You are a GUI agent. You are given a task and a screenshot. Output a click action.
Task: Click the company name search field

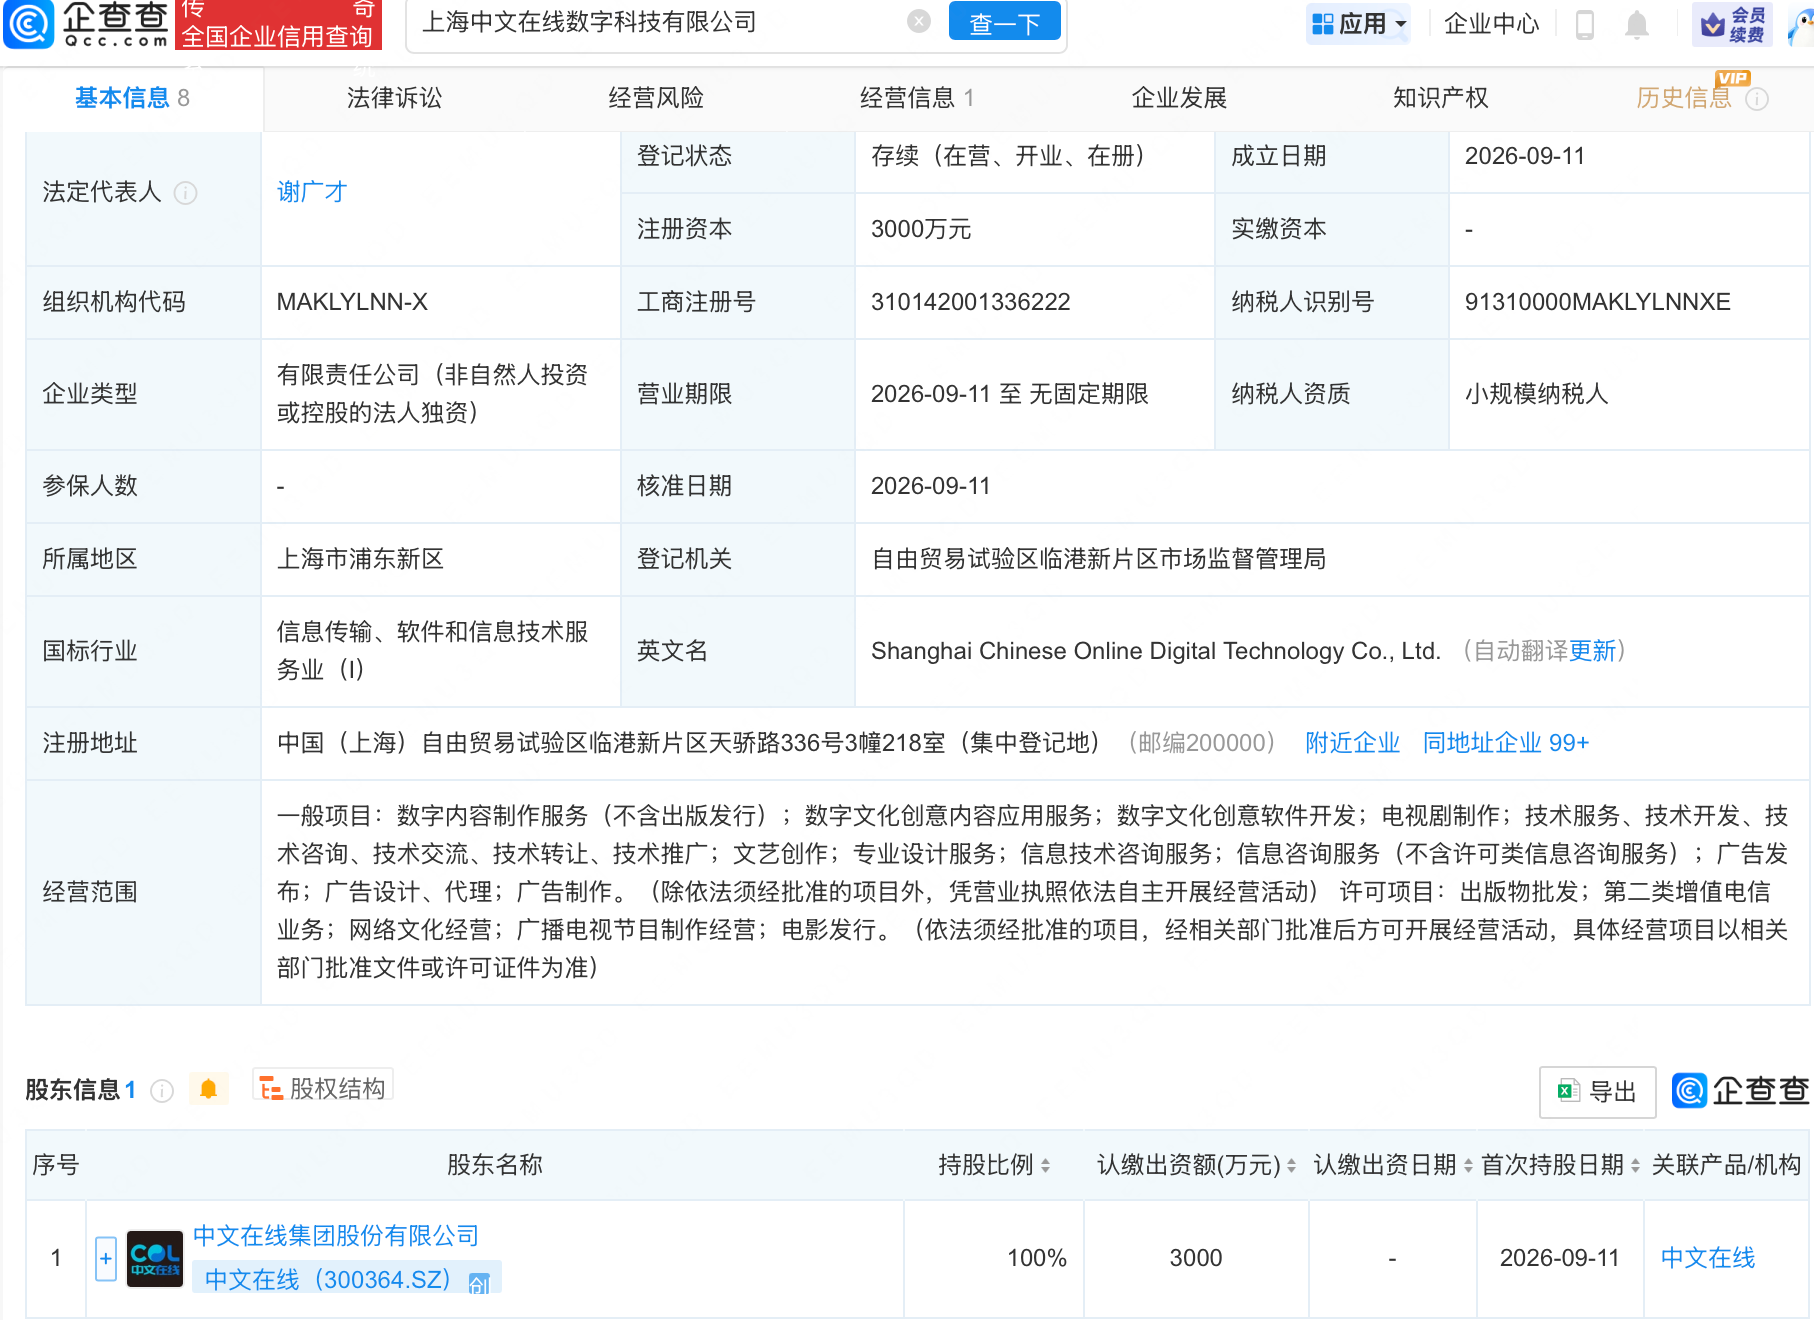pyautogui.click(x=660, y=22)
